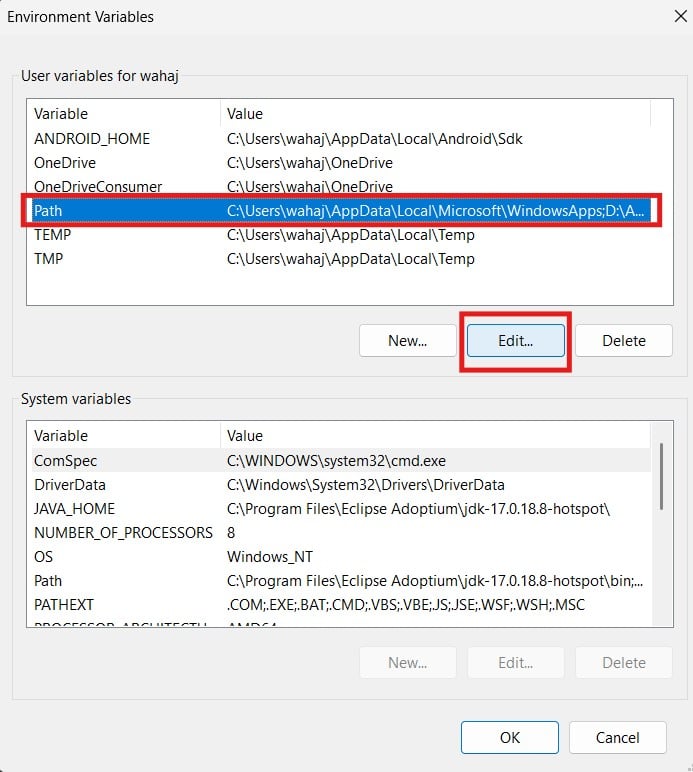Screen dimensions: 693x772
Task: Dismiss dialog with Cancel button
Action: coord(617,738)
